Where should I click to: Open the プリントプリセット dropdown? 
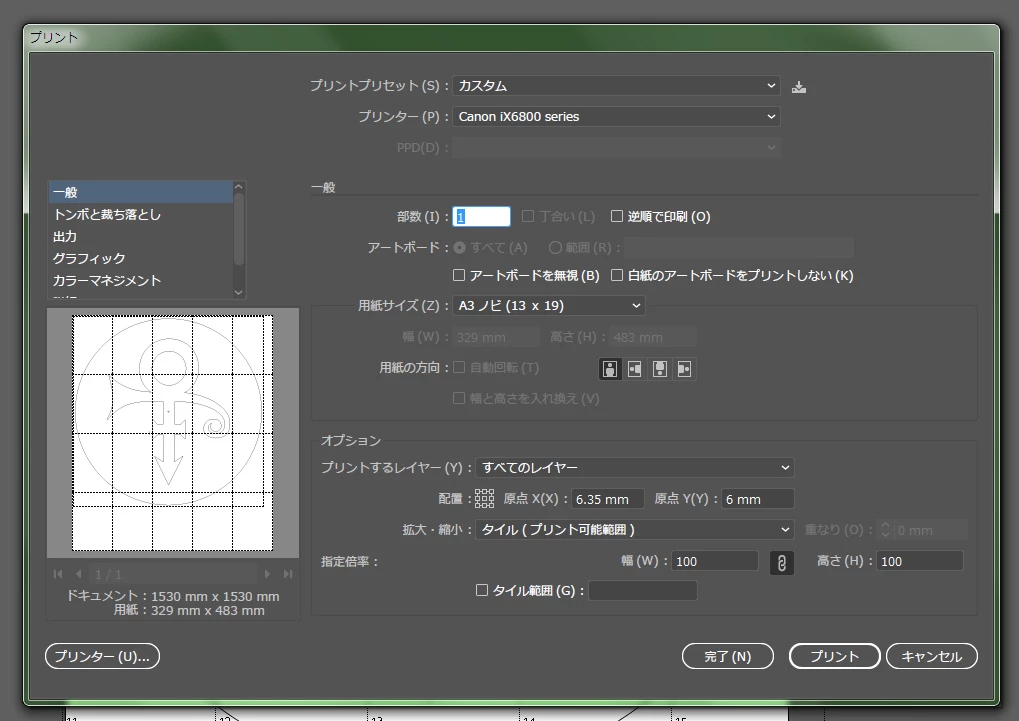point(616,86)
